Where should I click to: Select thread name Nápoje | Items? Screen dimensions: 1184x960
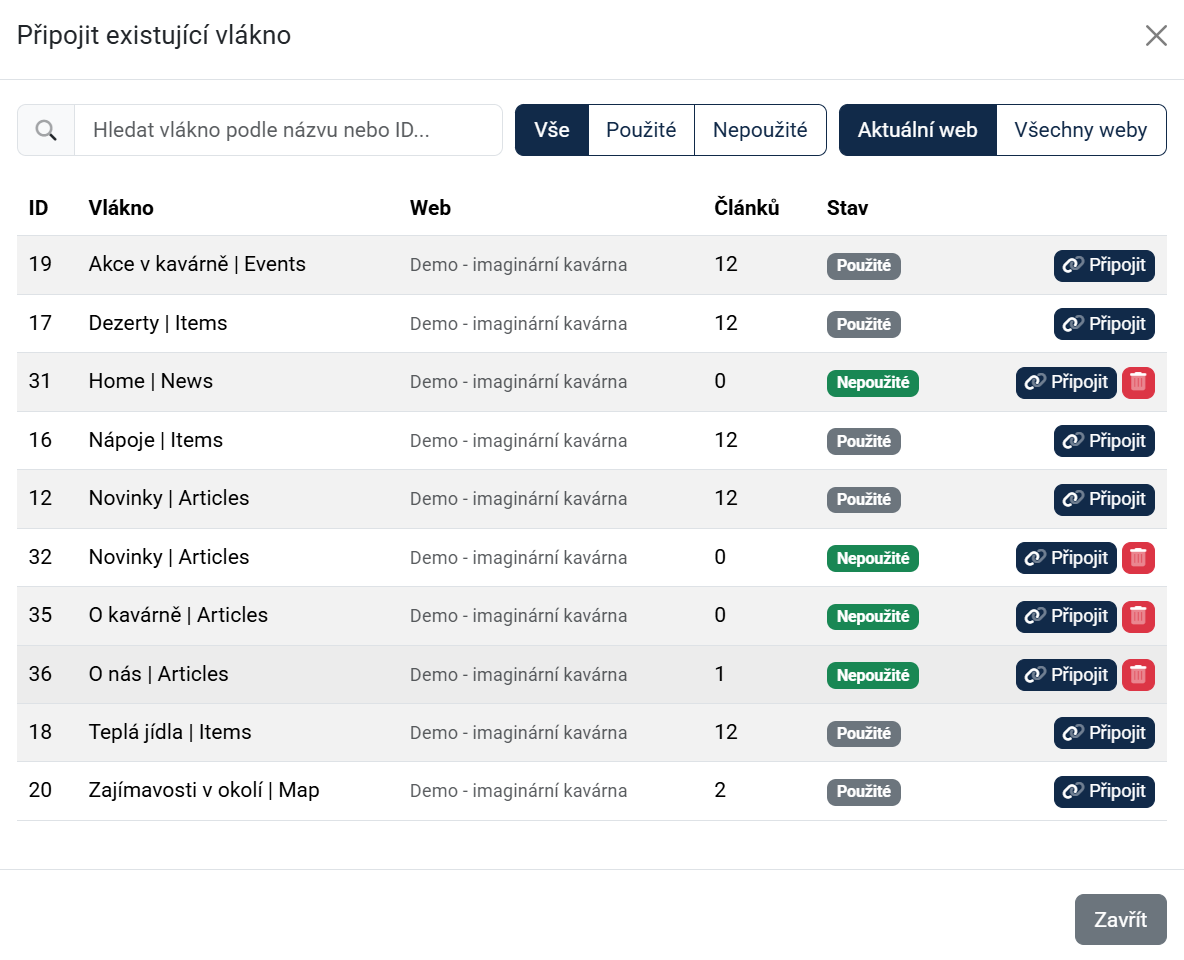156,440
